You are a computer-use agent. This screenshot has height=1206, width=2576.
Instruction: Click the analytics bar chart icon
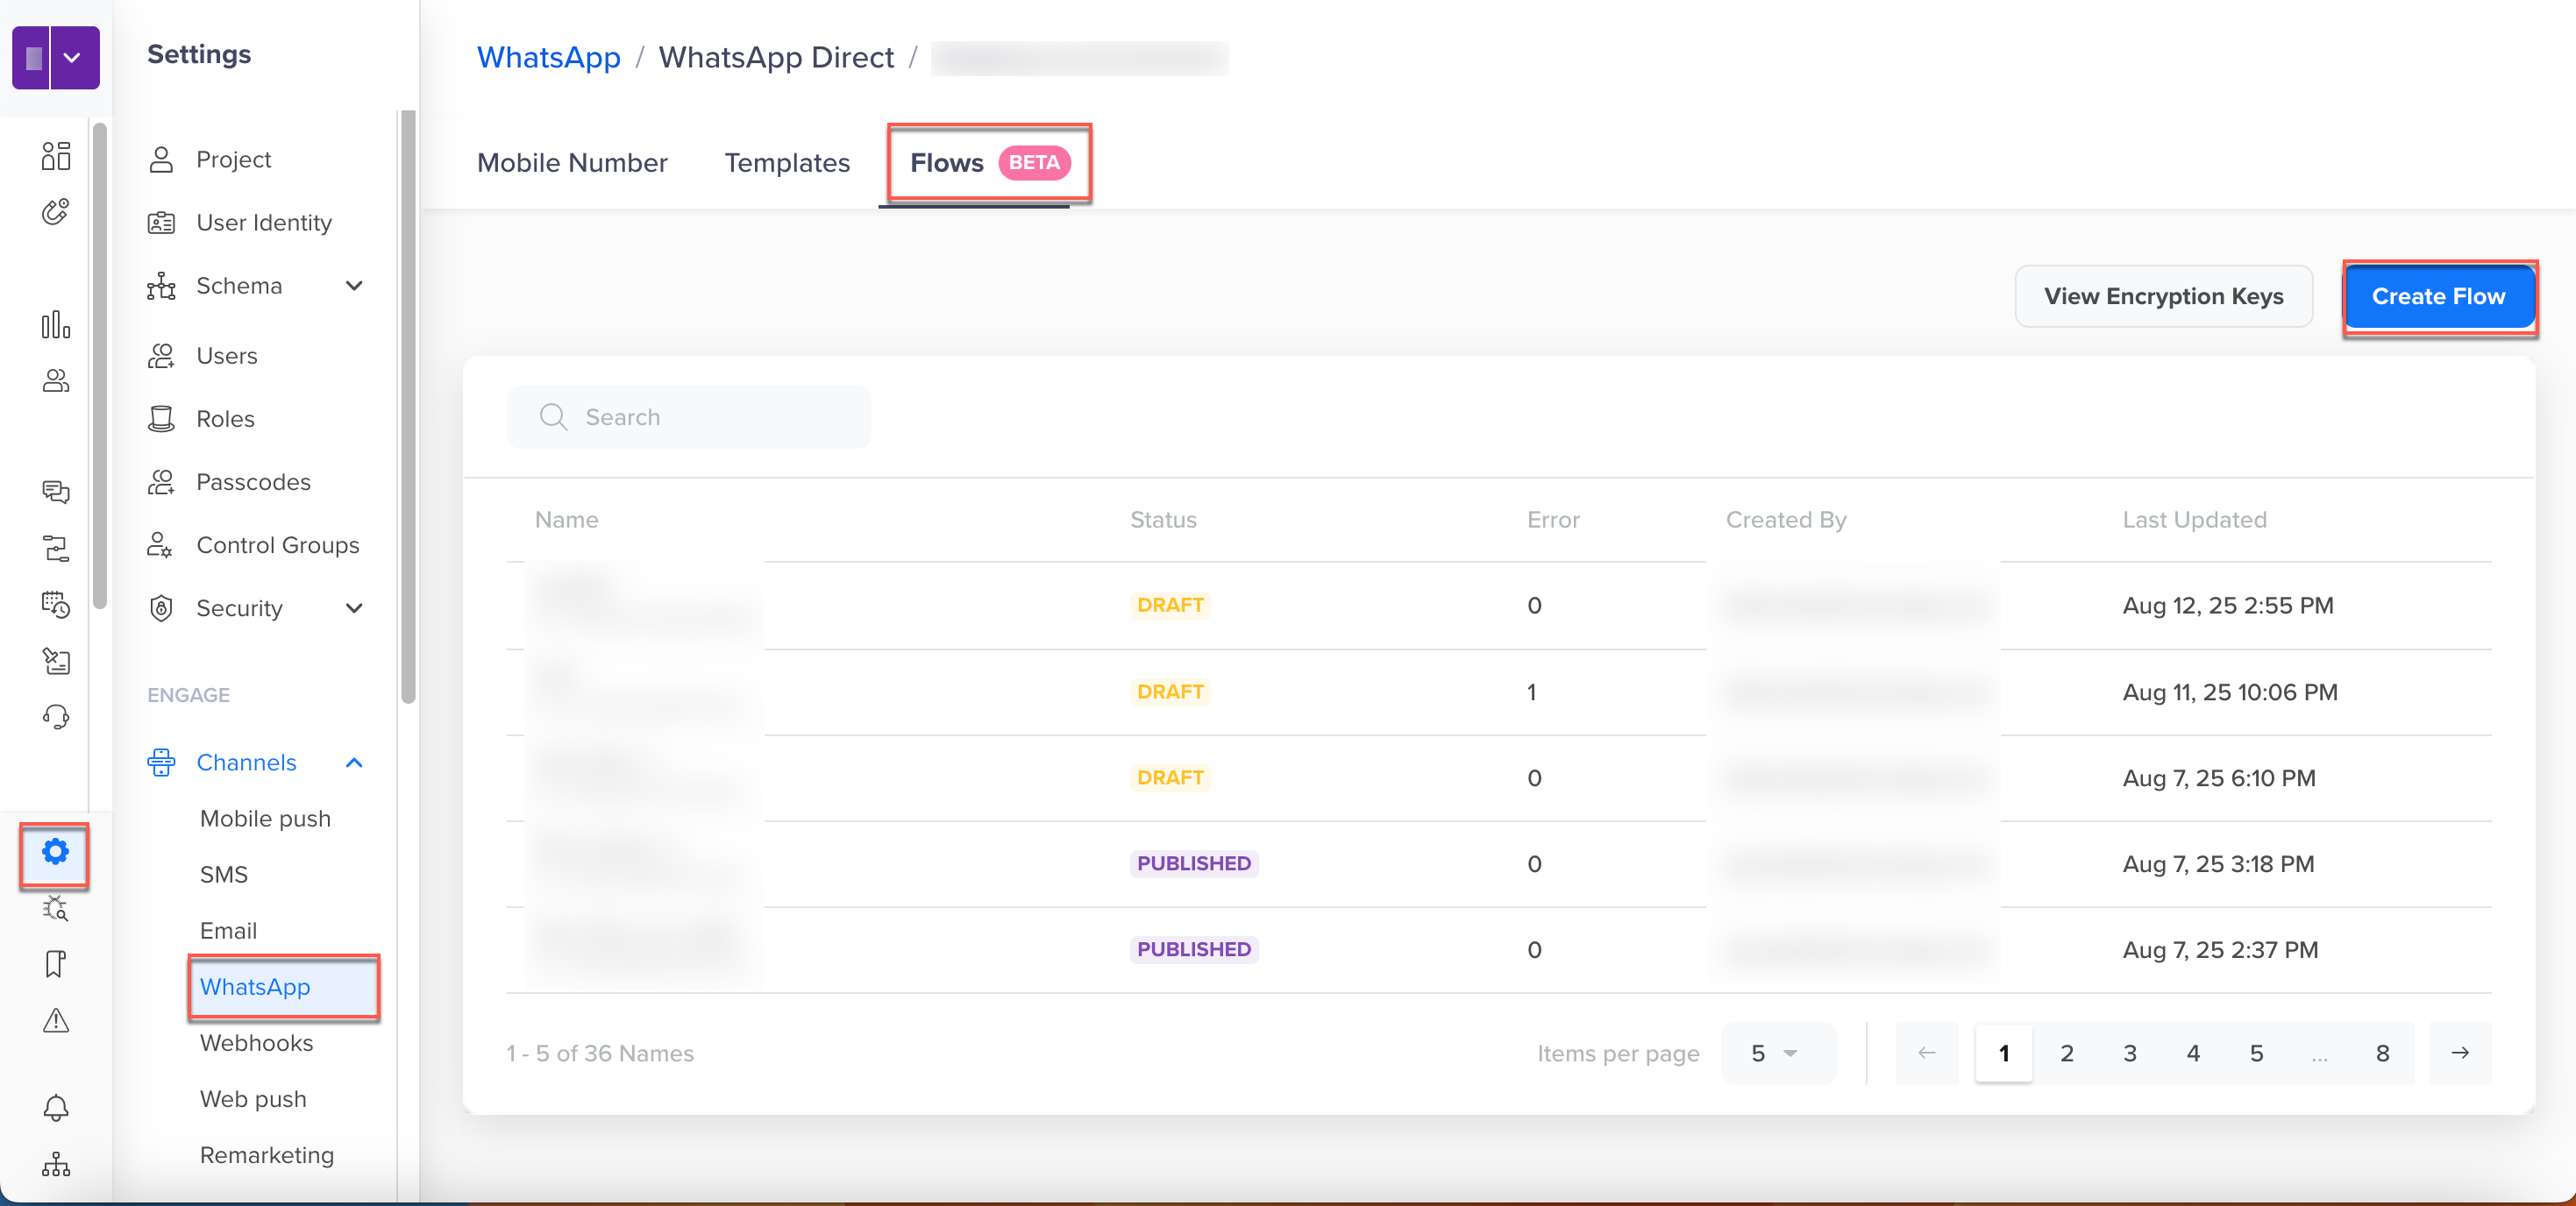click(x=55, y=325)
